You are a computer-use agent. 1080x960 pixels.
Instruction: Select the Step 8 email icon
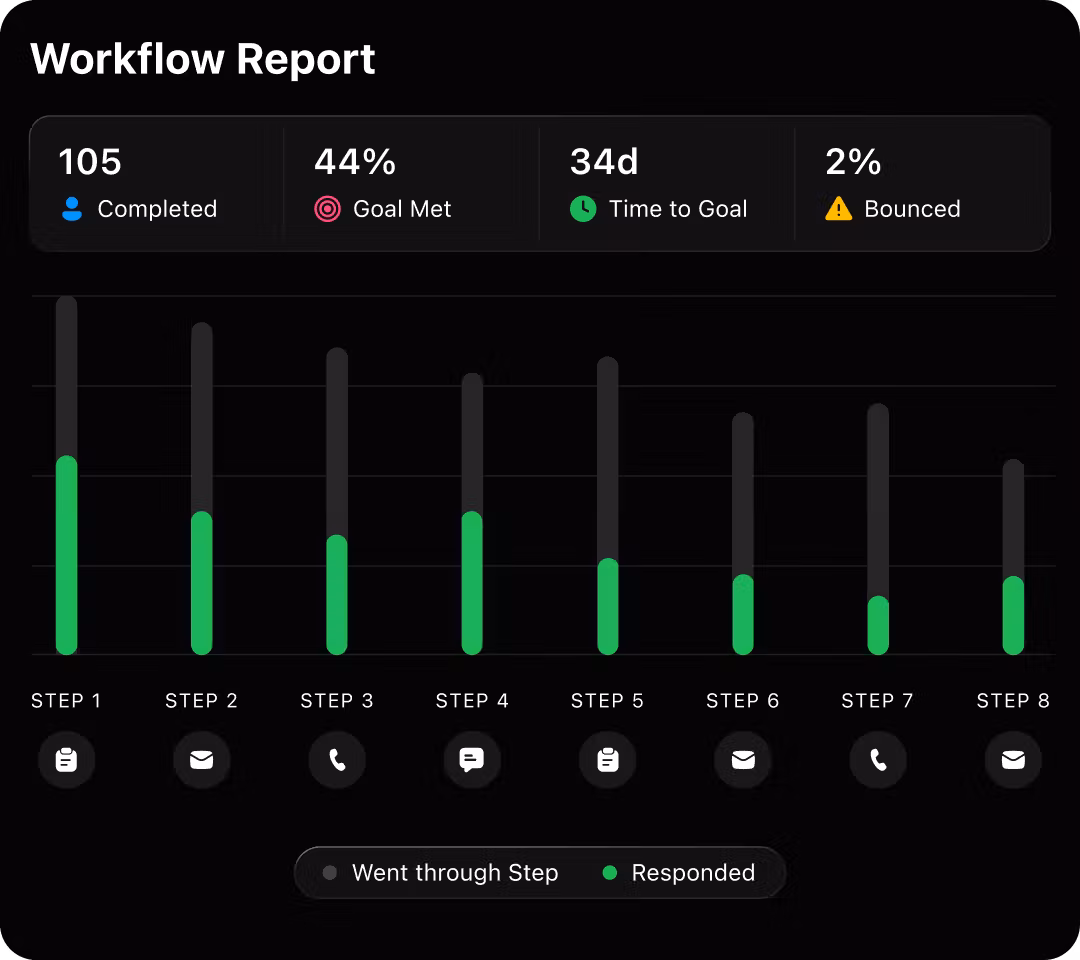(x=1013, y=760)
